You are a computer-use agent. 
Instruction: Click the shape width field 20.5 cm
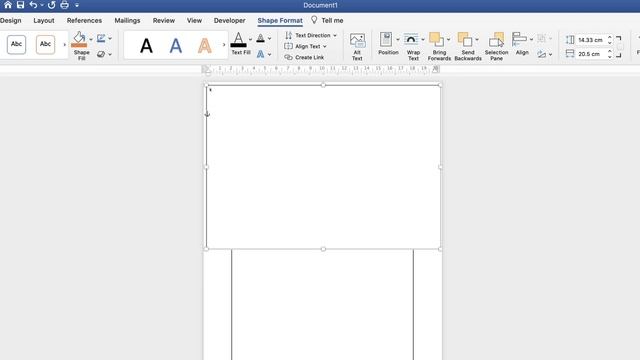coord(590,54)
